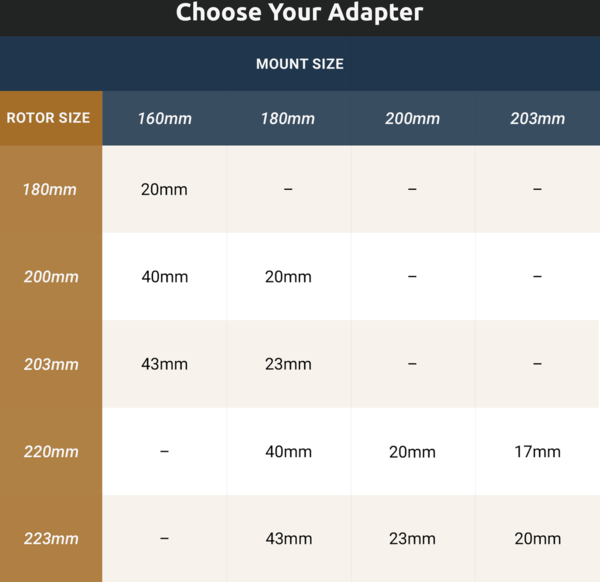Click the 43mm cell in 203mm rotor row
This screenshot has height=582, width=600.
pyautogui.click(x=164, y=364)
